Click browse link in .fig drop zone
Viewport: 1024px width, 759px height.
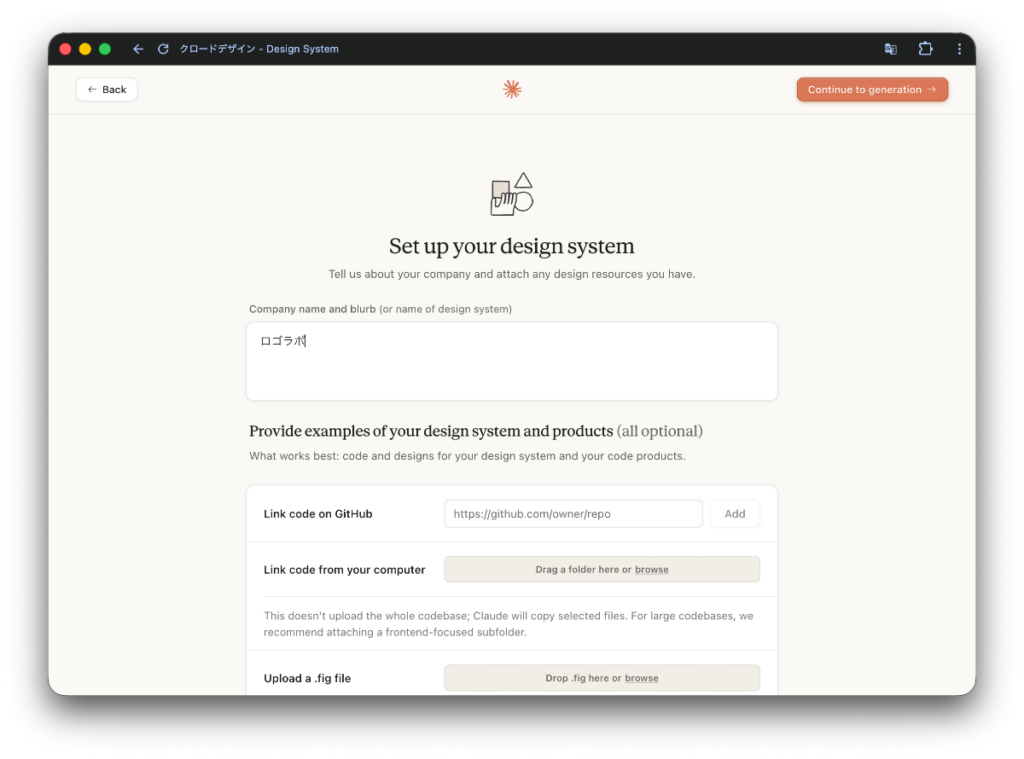coord(641,678)
